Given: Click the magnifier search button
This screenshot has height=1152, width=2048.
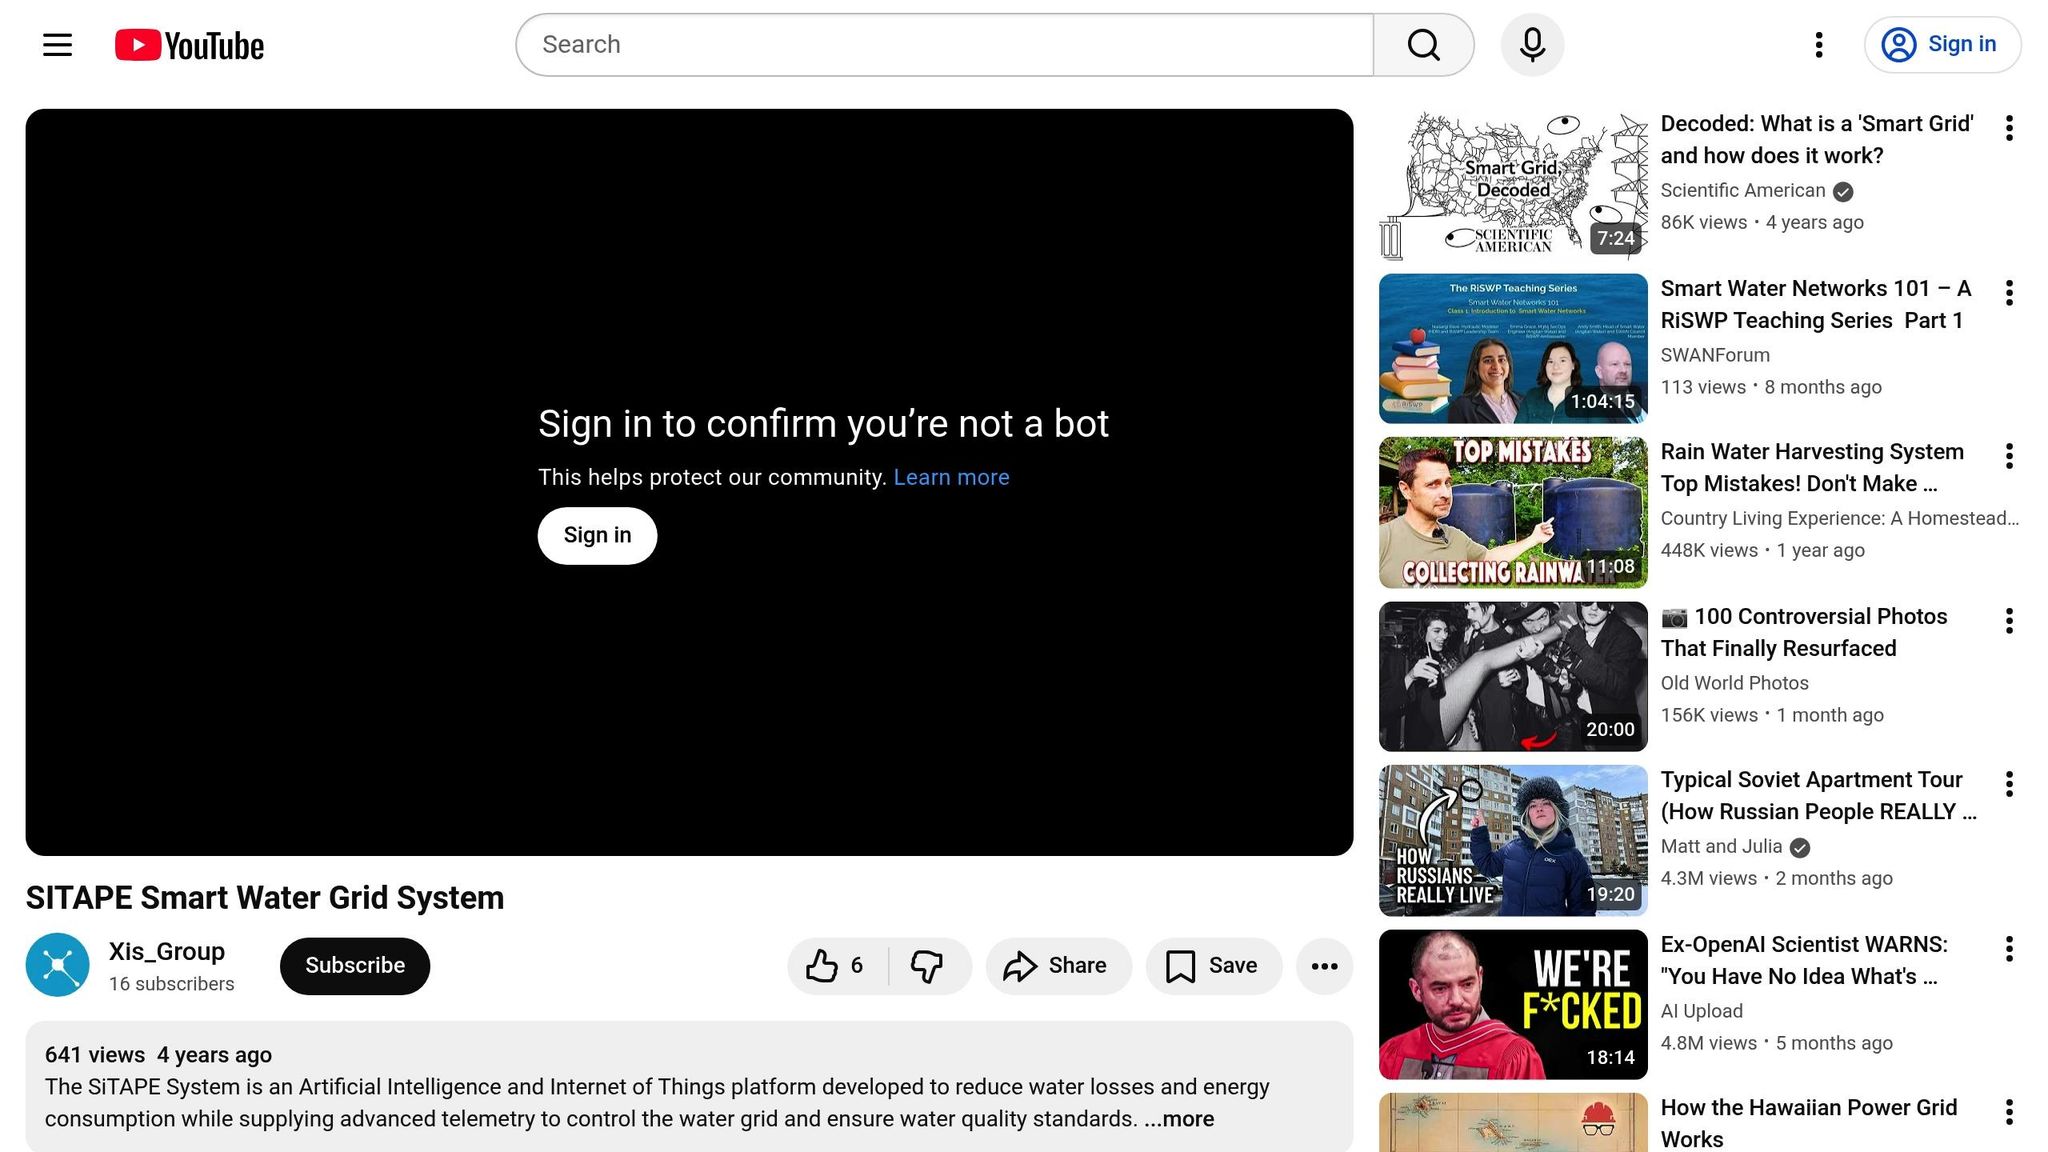Looking at the screenshot, I should coord(1423,45).
